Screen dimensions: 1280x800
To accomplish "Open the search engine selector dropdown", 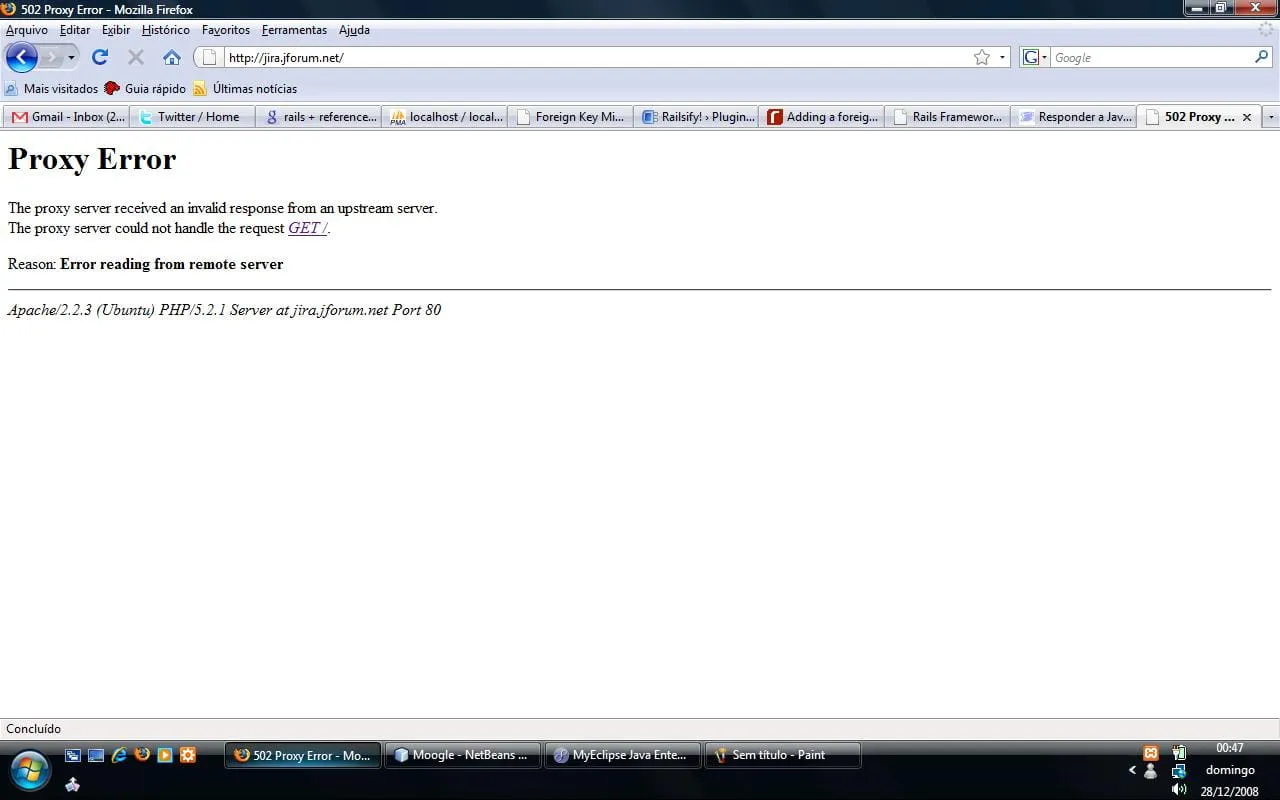I will (x=1035, y=58).
